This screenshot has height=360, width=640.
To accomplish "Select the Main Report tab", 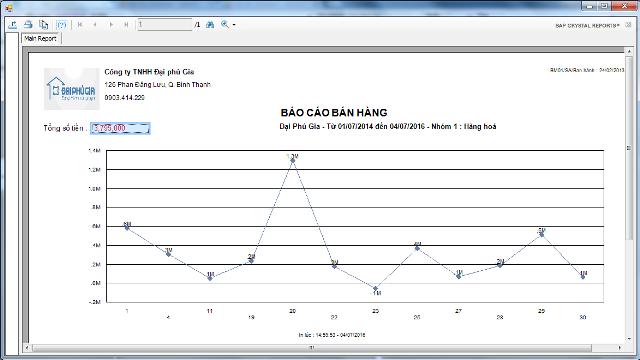I will [40, 38].
